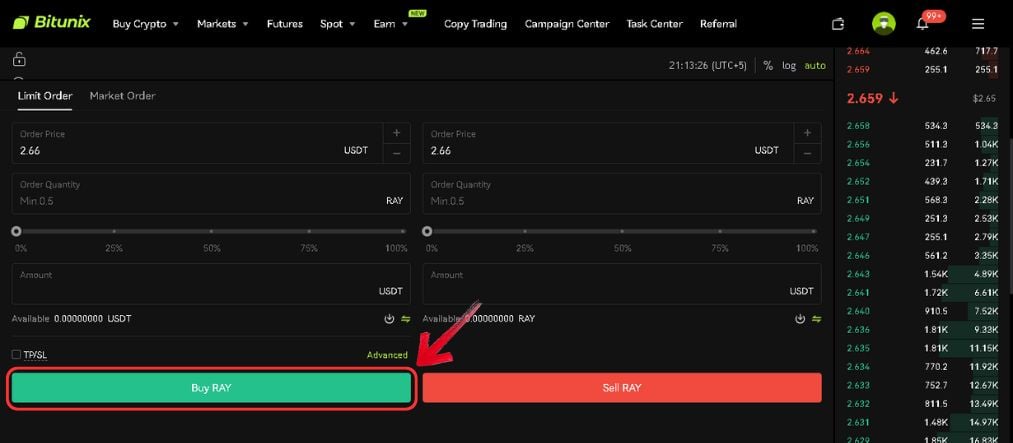Viewport: 1013px width, 443px height.
Task: Open the notifications bell
Action: pos(923,24)
